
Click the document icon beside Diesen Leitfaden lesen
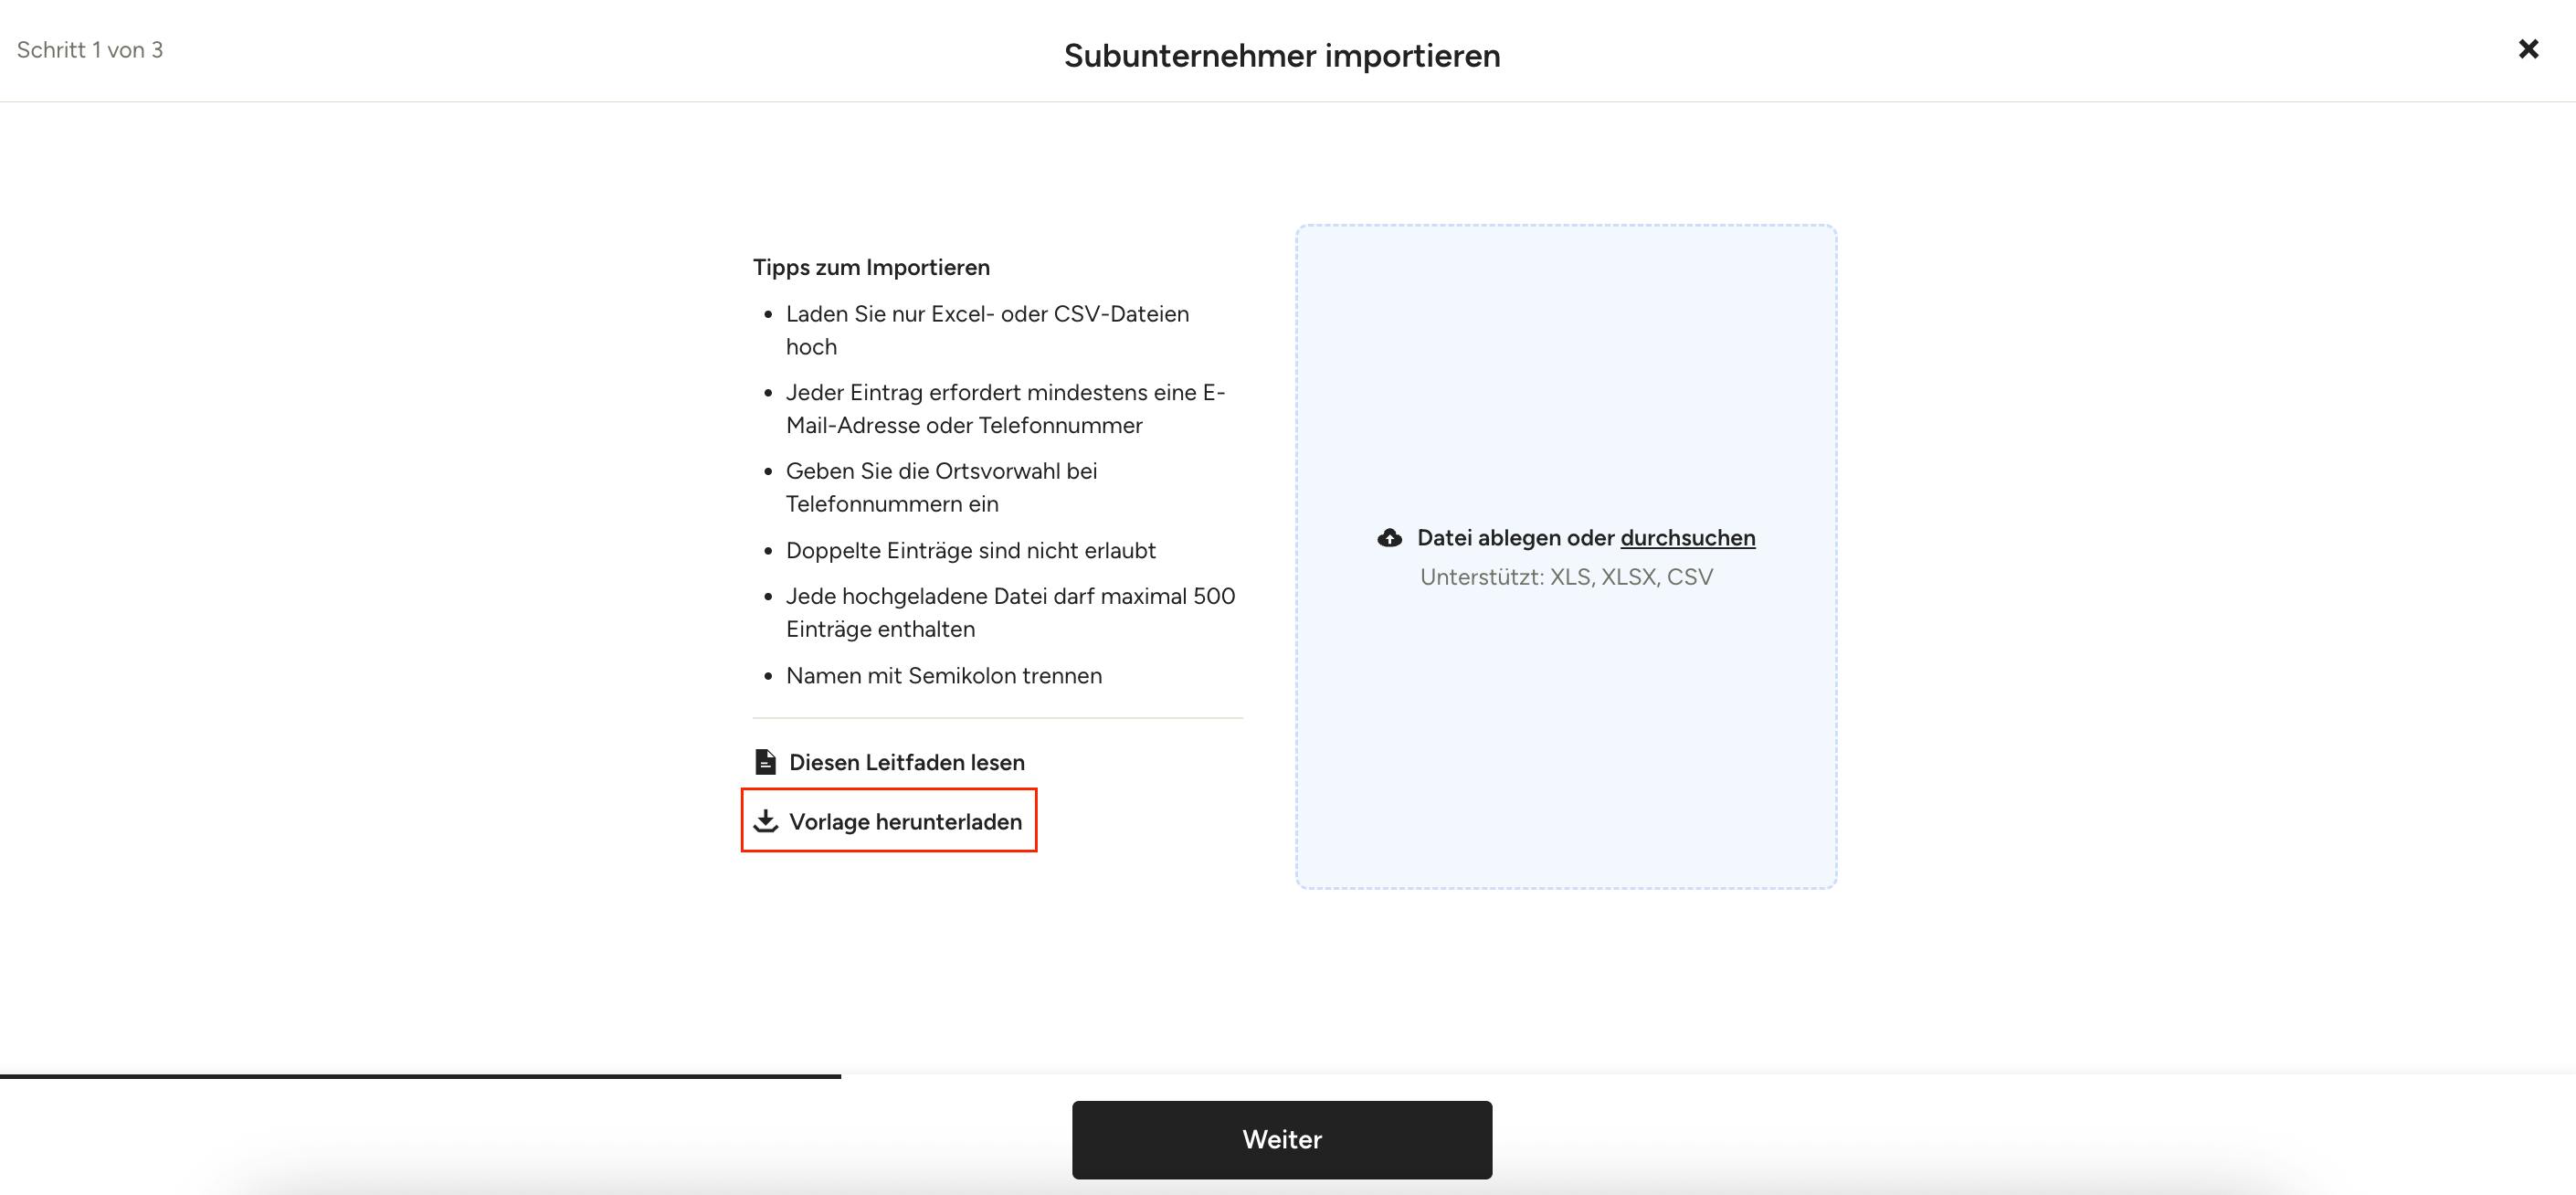pos(765,762)
